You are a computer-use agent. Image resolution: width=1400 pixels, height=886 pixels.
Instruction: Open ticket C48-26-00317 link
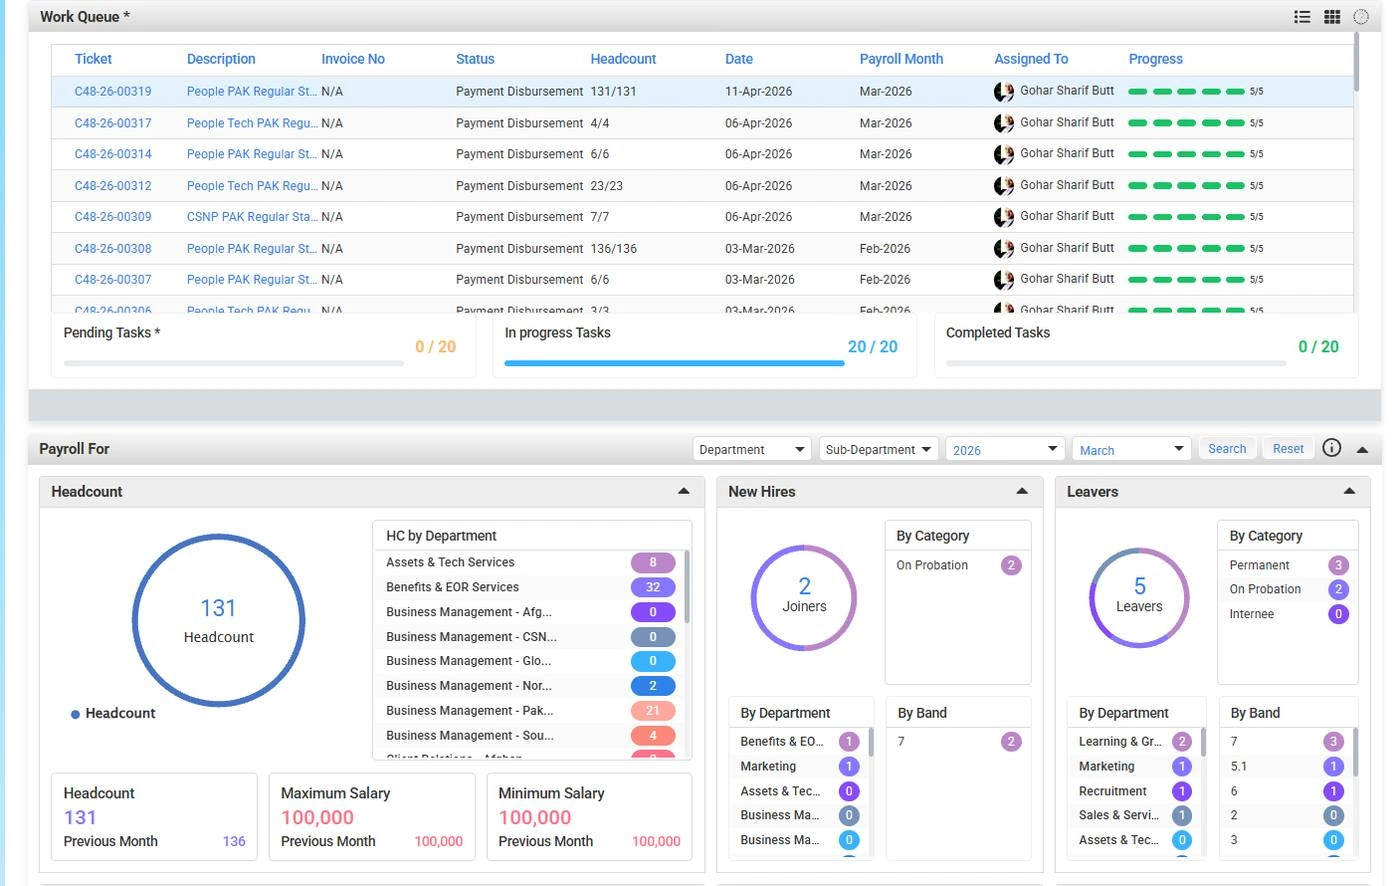[x=113, y=123]
